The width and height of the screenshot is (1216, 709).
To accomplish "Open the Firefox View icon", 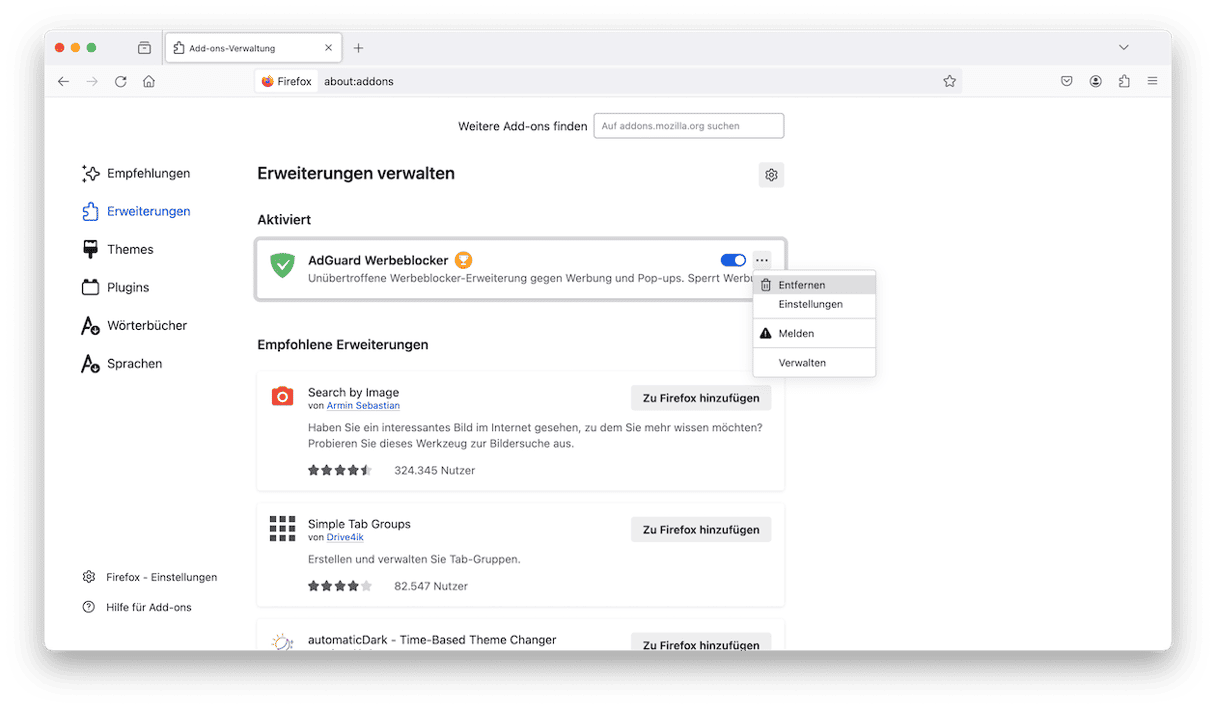I will pos(144,48).
